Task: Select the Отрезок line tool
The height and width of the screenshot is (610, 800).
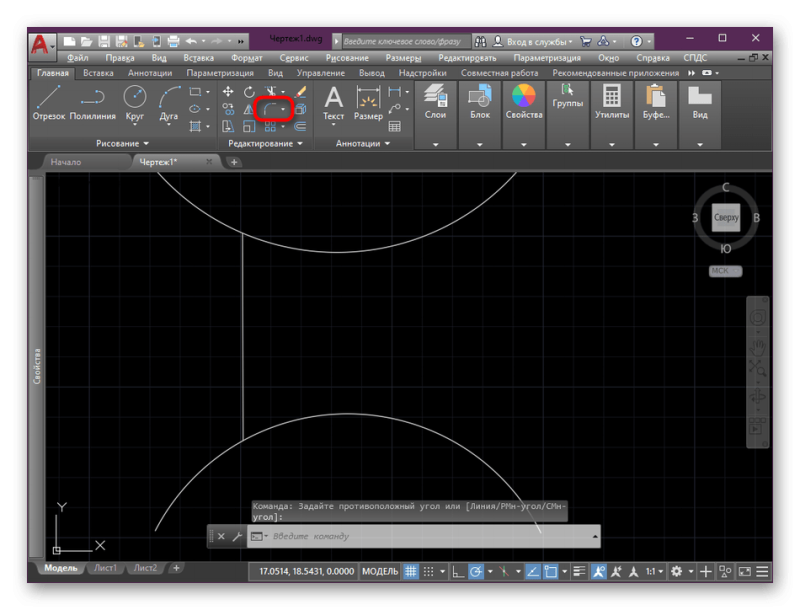Action: [49, 103]
